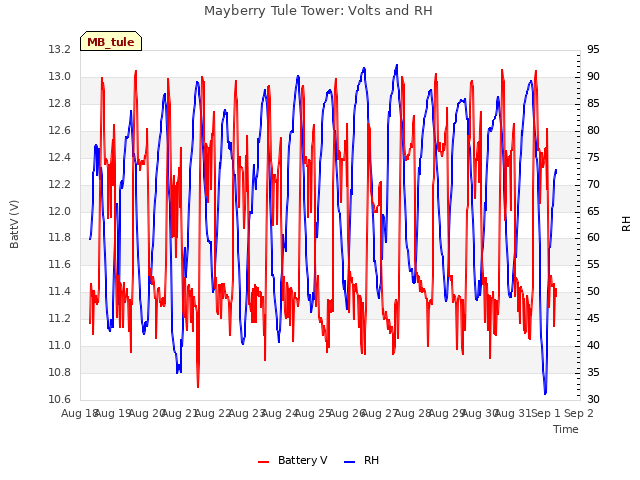
Task: Click the 30 RH tick label
Action: coord(593,400)
